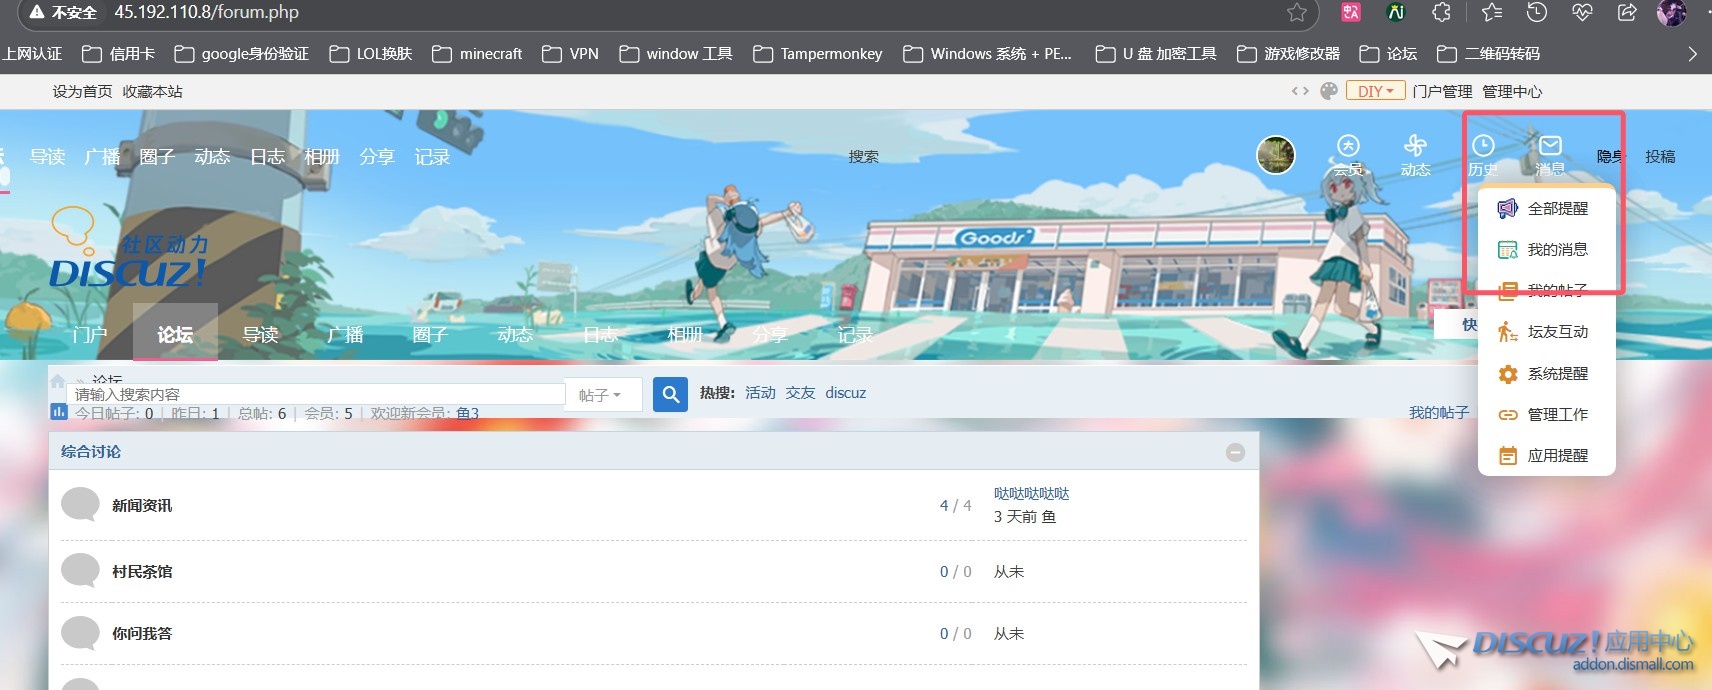Click 收藏本站 link
This screenshot has width=1712, height=690.
point(152,91)
